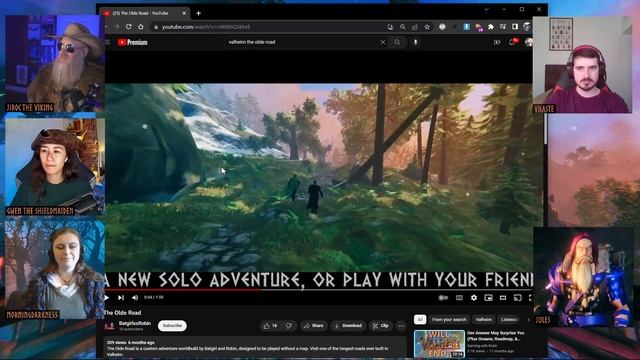Go to browser home page
The image size is (640, 360).
pos(141,27)
